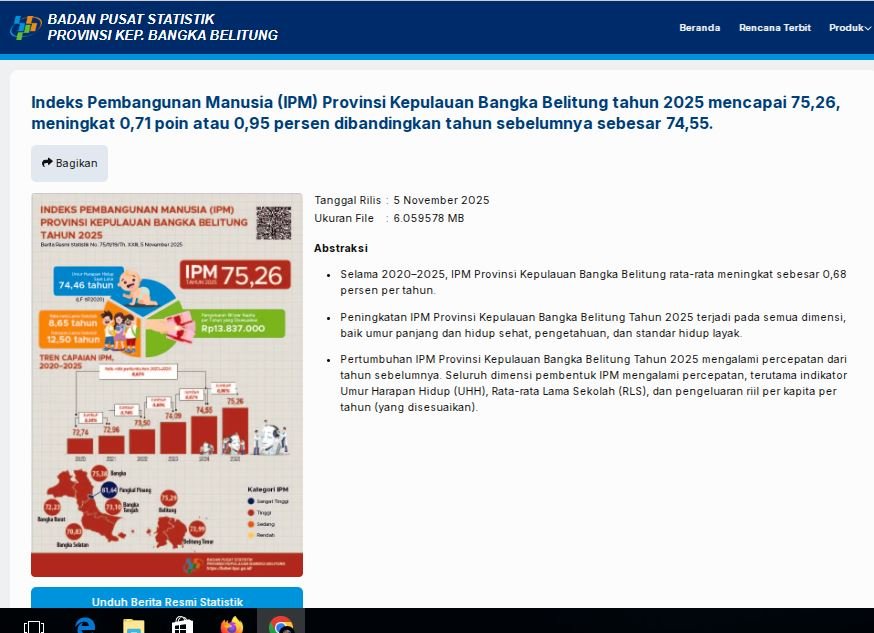Click the IPM 75,26 red badge on infographic
The image size is (874, 633).
click(x=235, y=274)
